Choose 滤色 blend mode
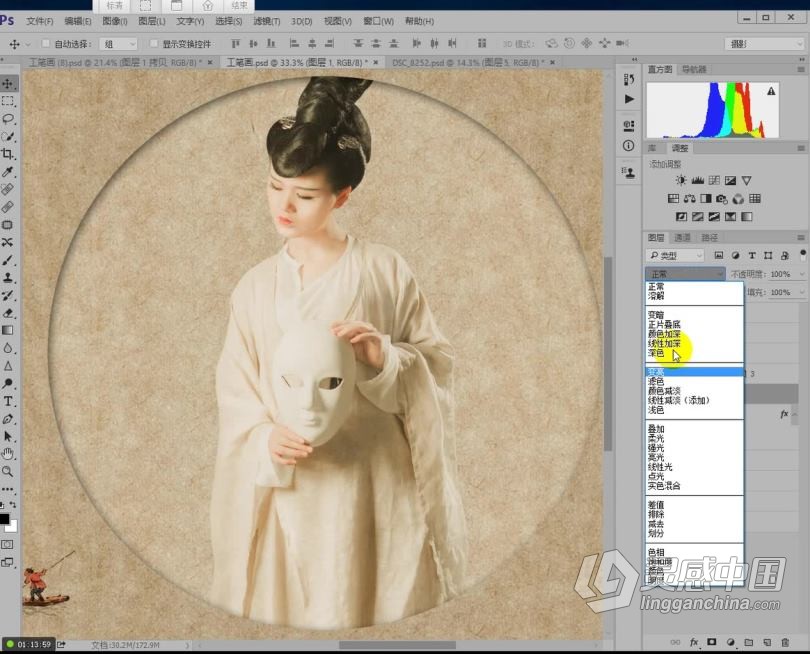The width and height of the screenshot is (810, 654). pyautogui.click(x=656, y=381)
